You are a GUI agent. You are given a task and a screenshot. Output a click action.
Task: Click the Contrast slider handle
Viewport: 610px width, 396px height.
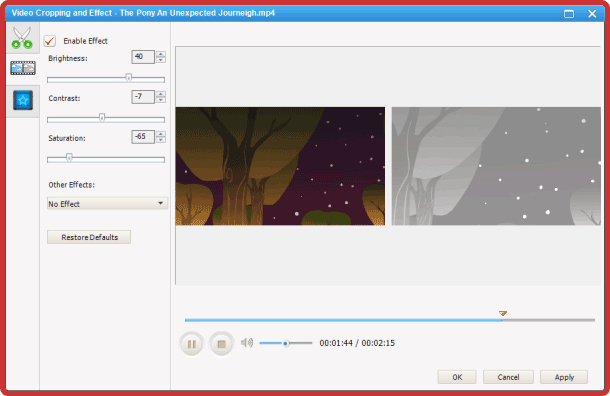102,117
